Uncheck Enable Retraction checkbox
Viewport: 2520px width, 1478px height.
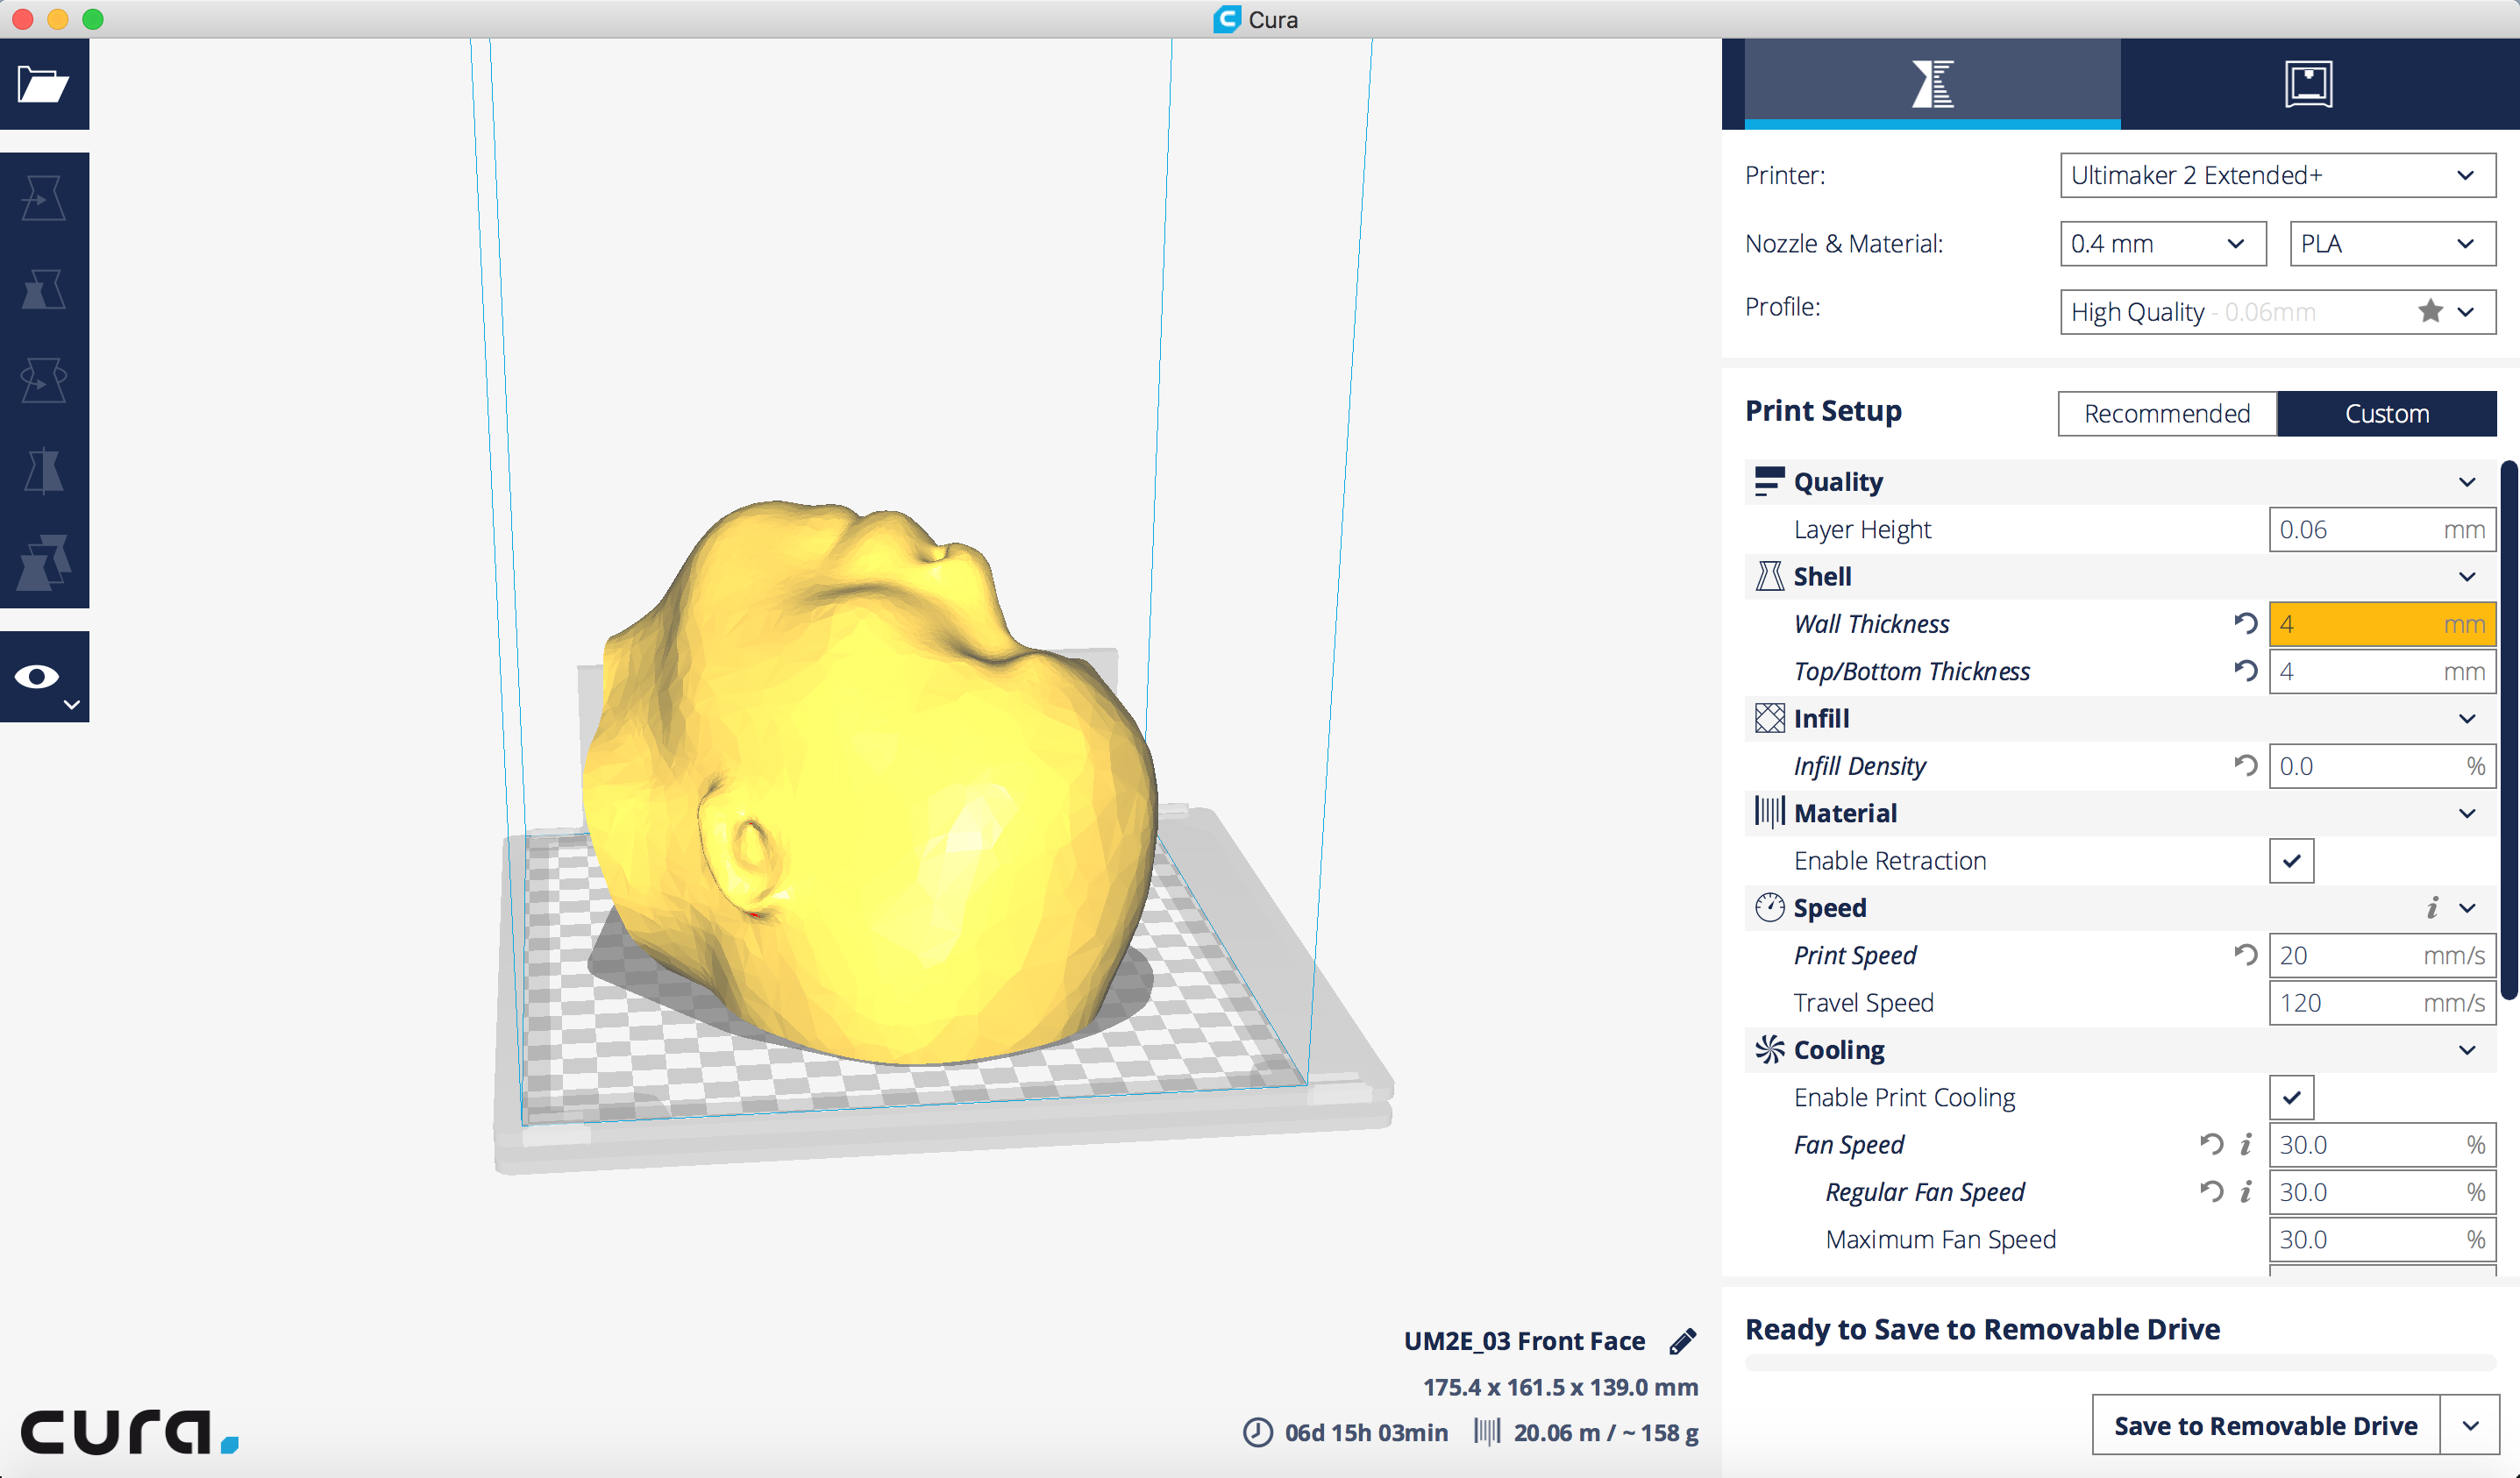[2291, 861]
